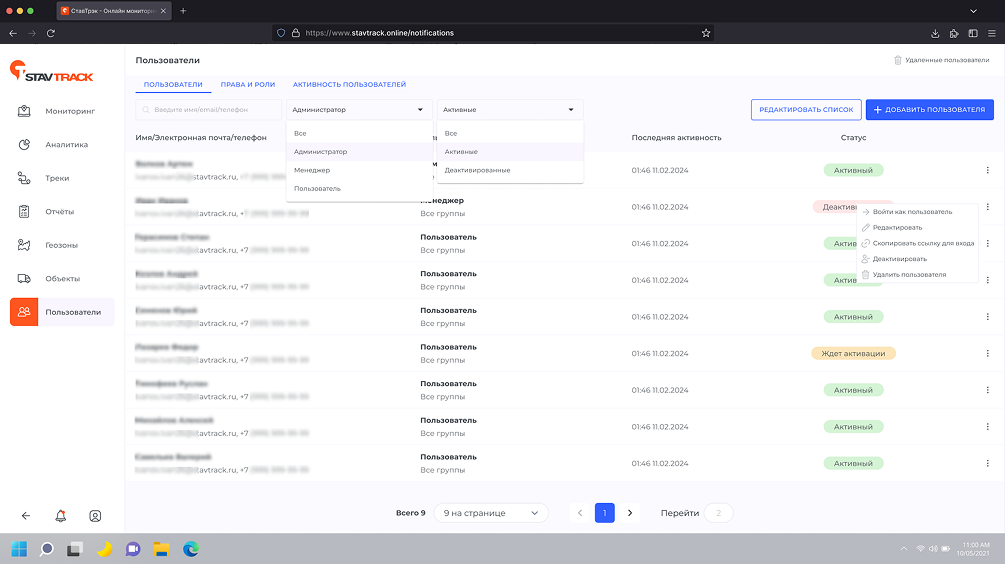Image resolution: width=1005 pixels, height=564 pixels.
Task: Open Объекты section in sidebar
Action: [62, 278]
